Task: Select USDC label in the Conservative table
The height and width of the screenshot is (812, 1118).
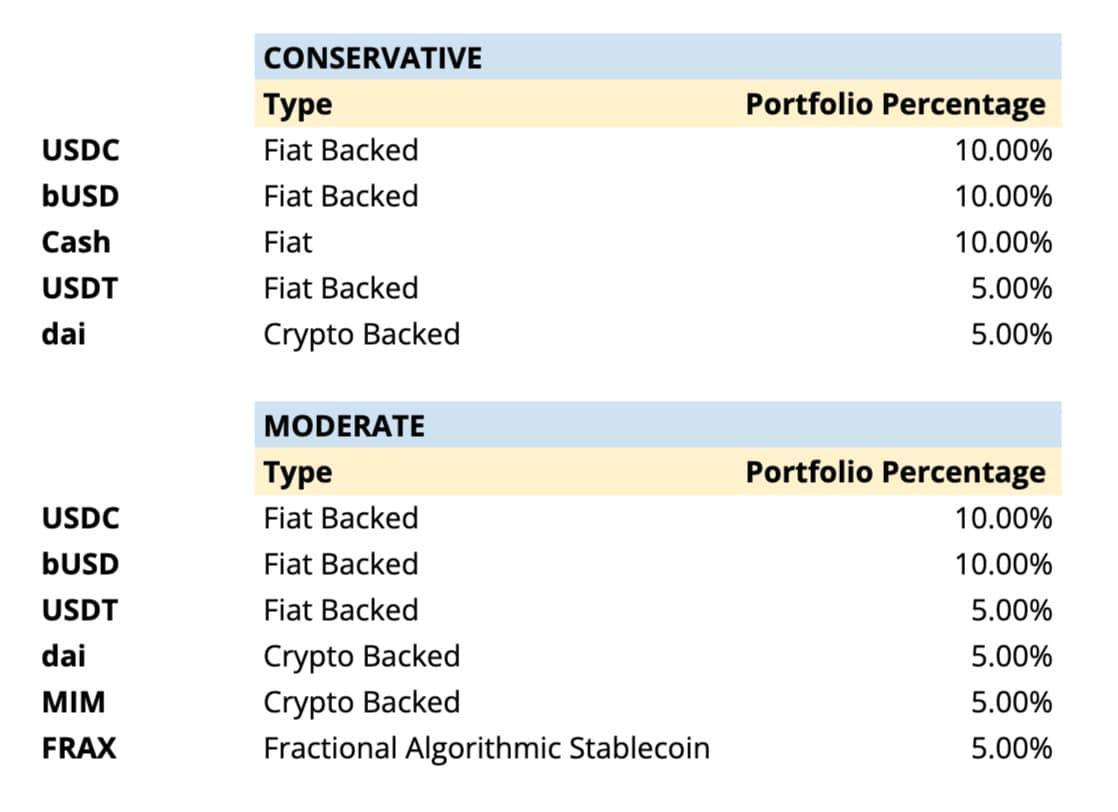Action: coord(81,150)
